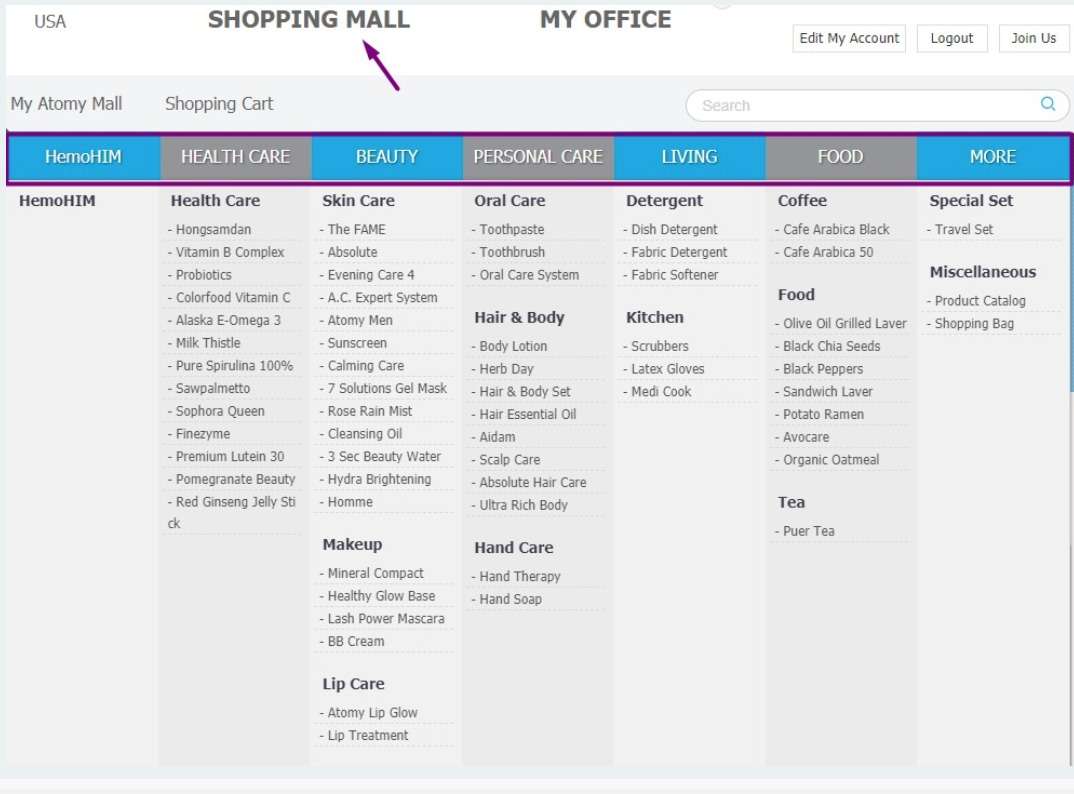1074x794 pixels.
Task: Open the Body Lotion link
Action: pos(513,346)
